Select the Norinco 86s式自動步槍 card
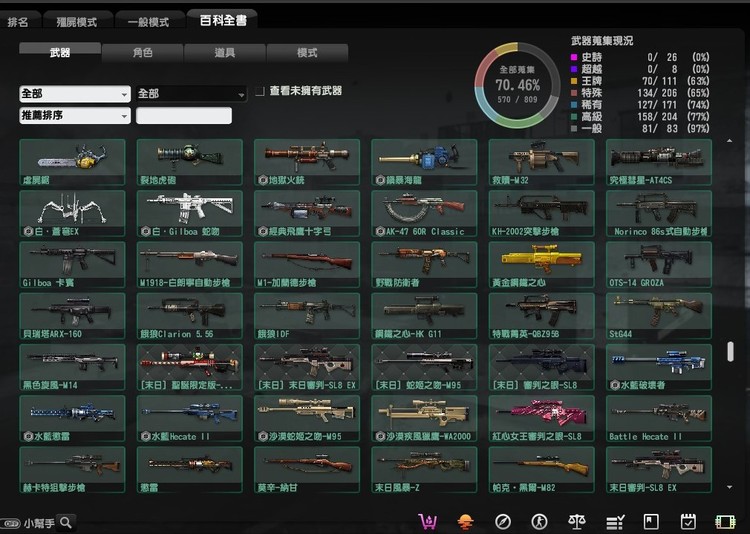750x534 pixels. [x=659, y=213]
